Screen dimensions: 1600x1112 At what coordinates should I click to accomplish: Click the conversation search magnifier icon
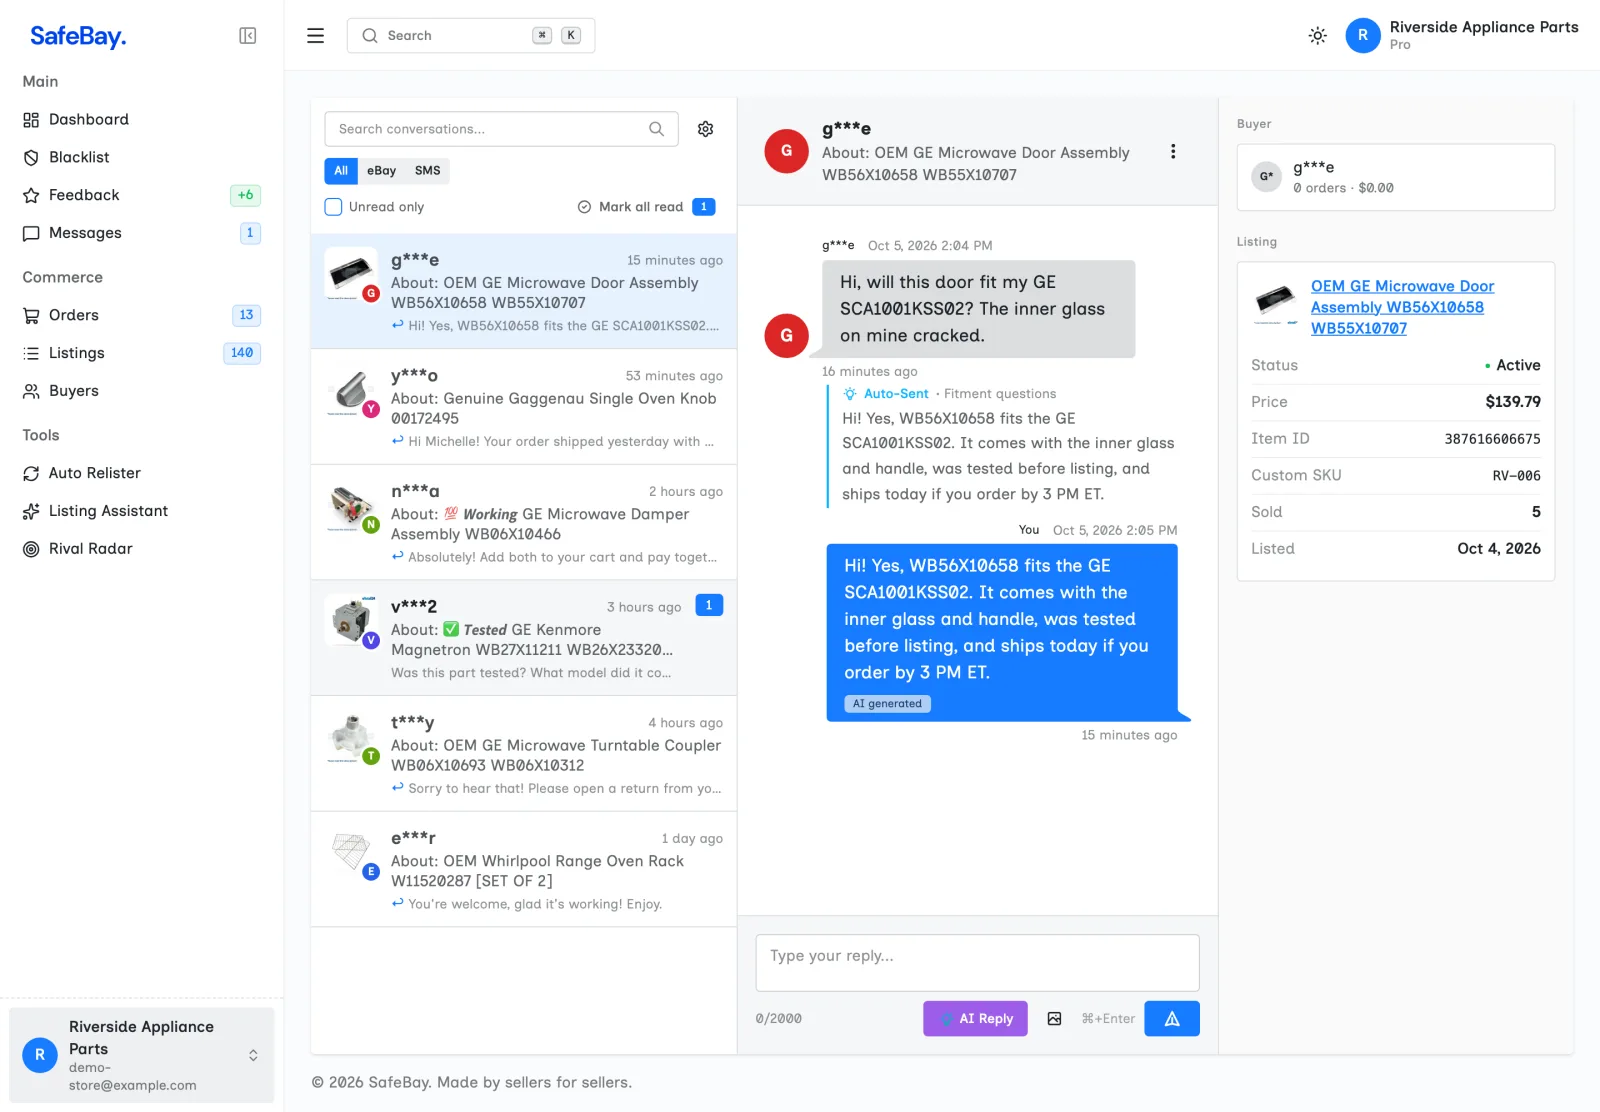(656, 129)
